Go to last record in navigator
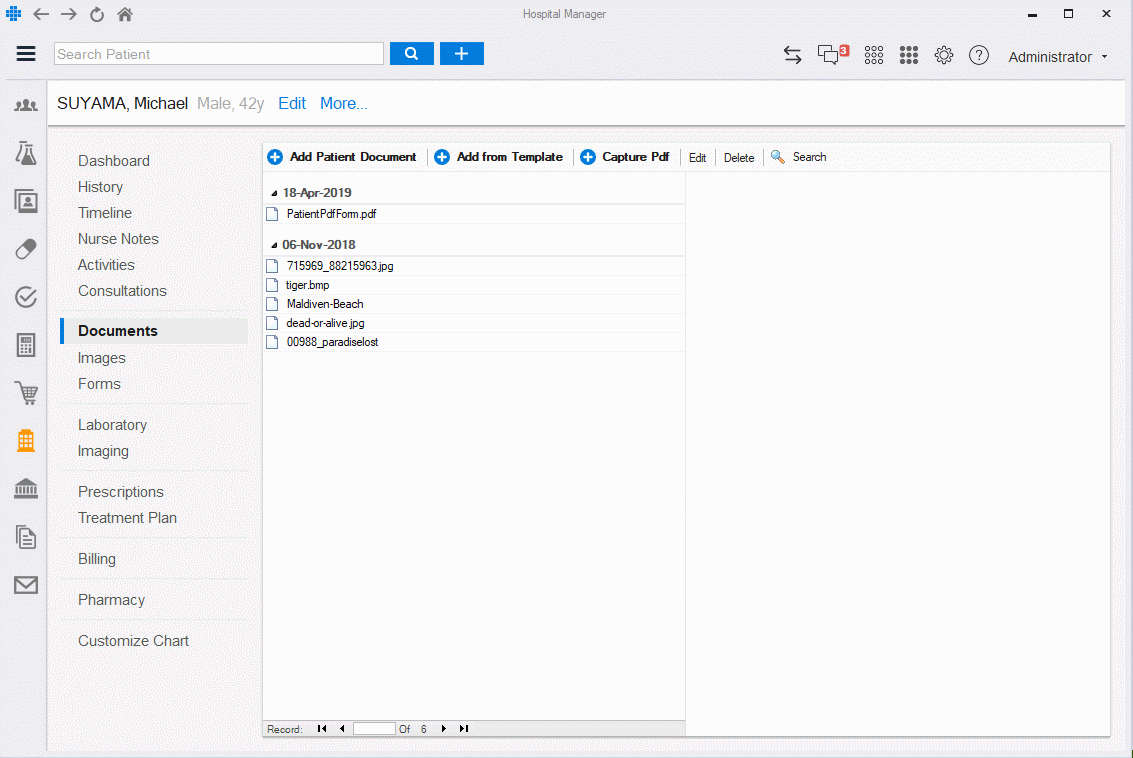 [464, 729]
